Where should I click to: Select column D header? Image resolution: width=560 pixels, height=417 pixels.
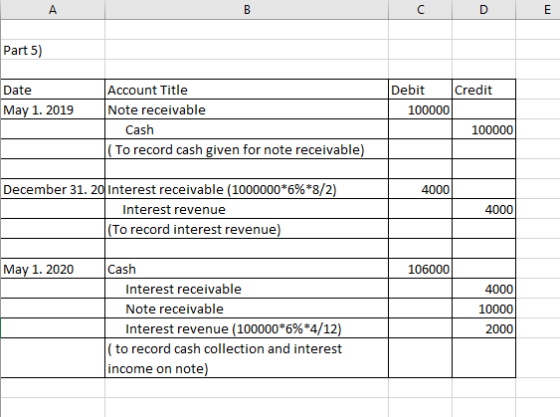[484, 9]
